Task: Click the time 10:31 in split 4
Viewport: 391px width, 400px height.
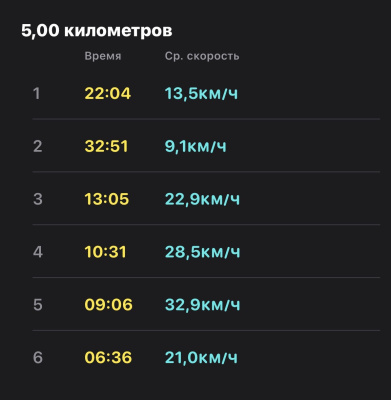Action: [x=106, y=252]
